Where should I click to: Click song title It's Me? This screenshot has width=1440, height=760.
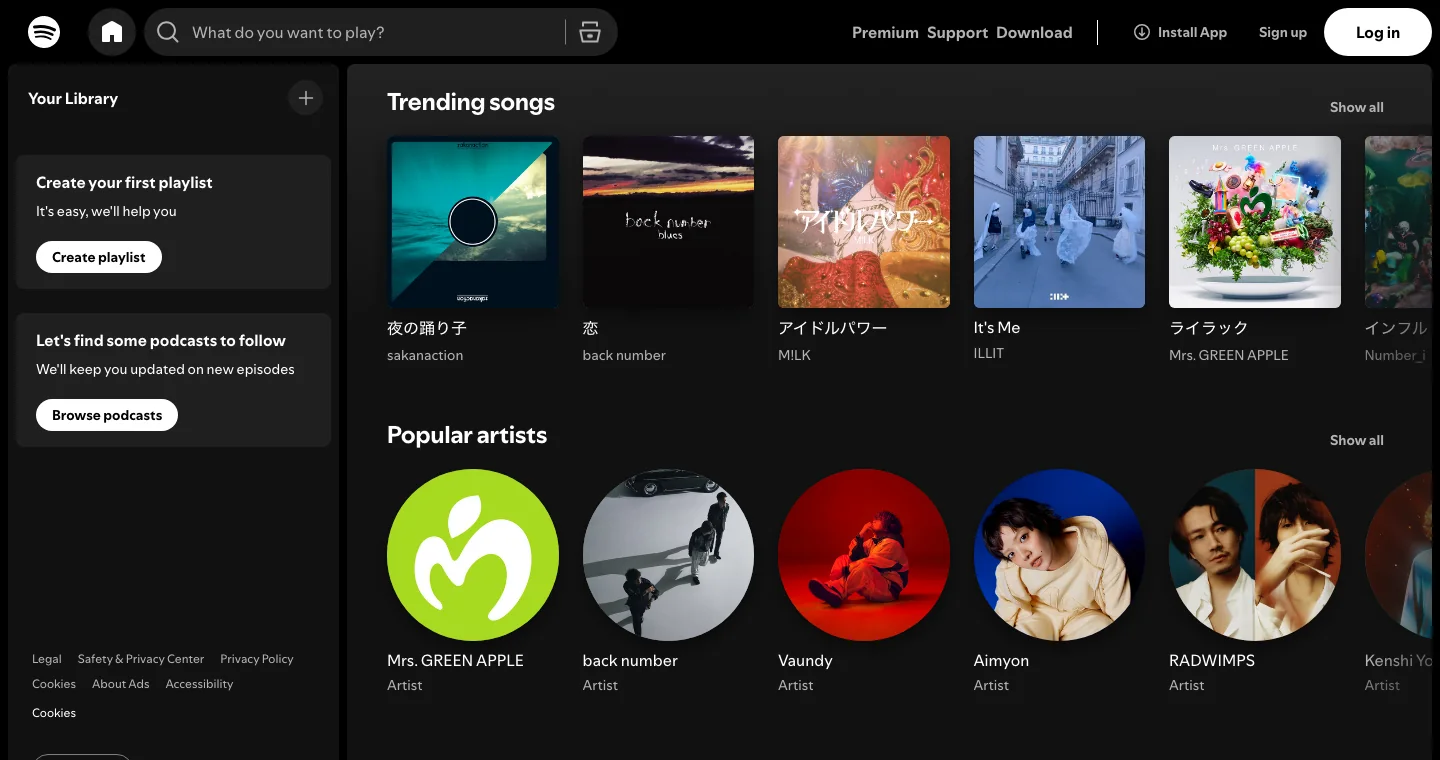pos(997,328)
